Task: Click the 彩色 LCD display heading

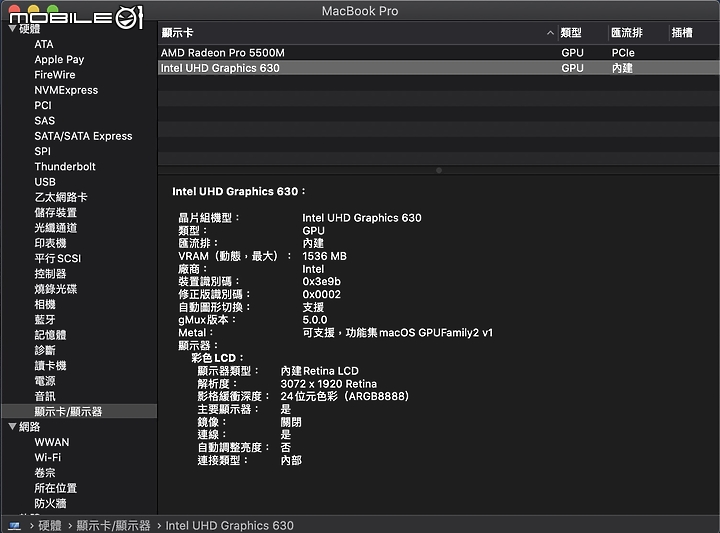Action: [217, 358]
